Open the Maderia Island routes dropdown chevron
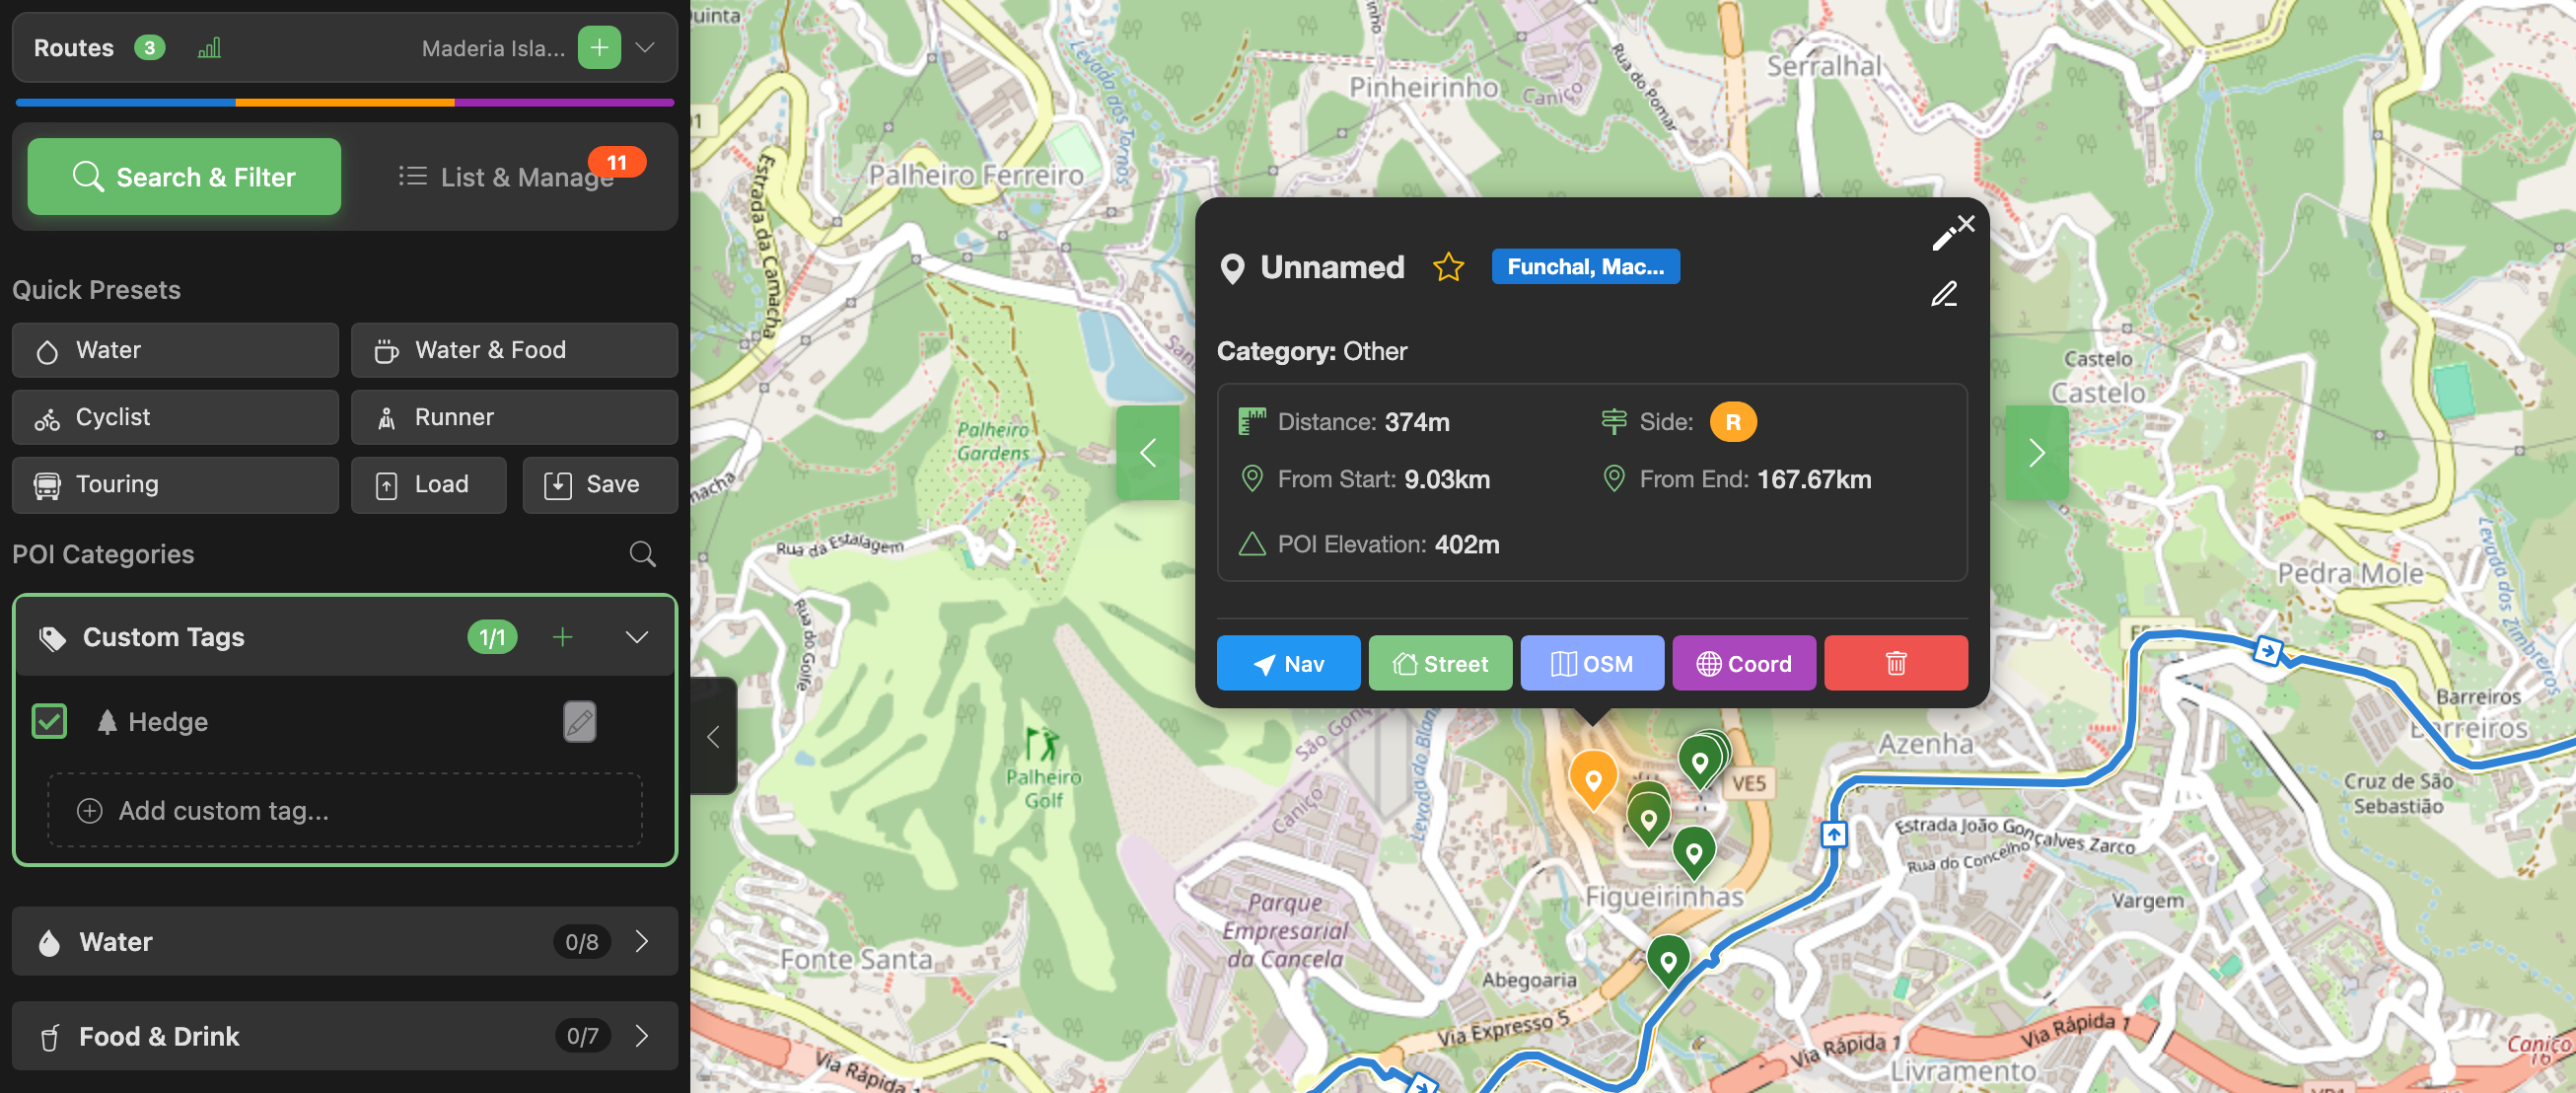Viewport: 2576px width, 1093px height. 646,47
